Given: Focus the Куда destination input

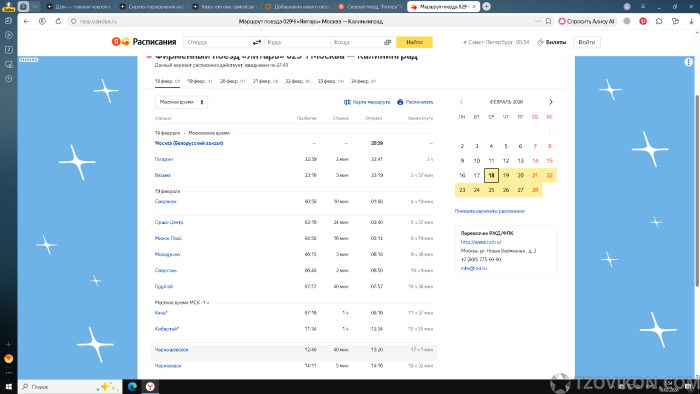Looking at the screenshot, I should pyautogui.click(x=297, y=42).
